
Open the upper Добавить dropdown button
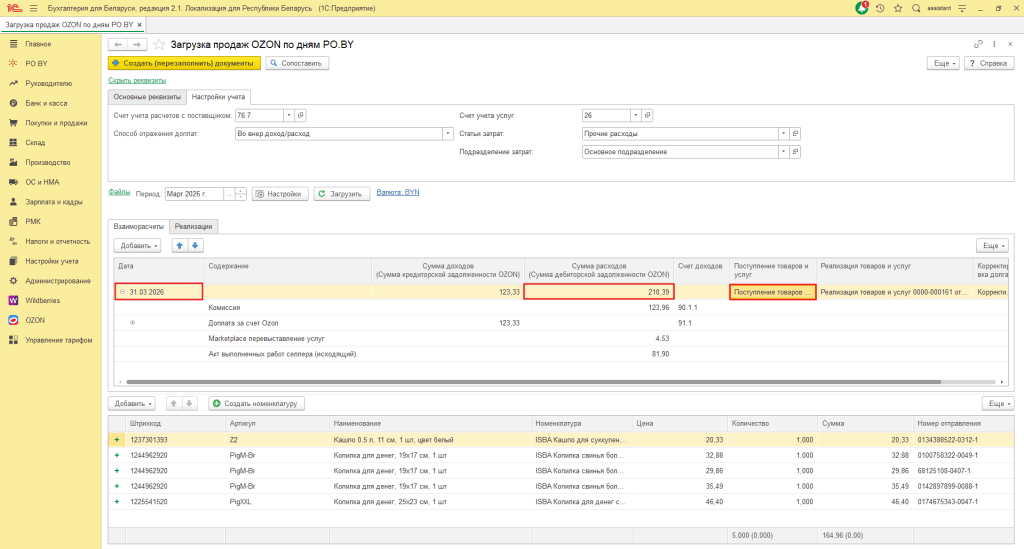point(137,245)
